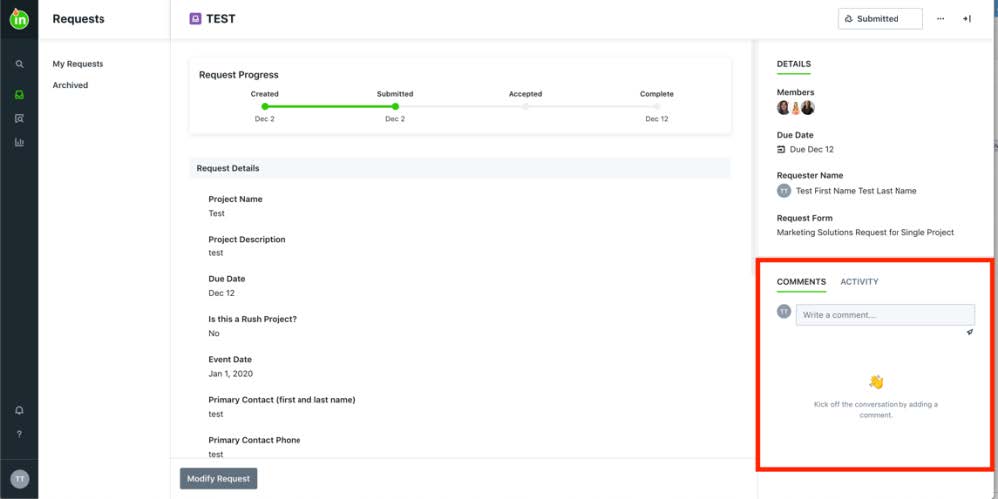Click into the Write a comment field
The width and height of the screenshot is (998, 499).
pos(884,315)
